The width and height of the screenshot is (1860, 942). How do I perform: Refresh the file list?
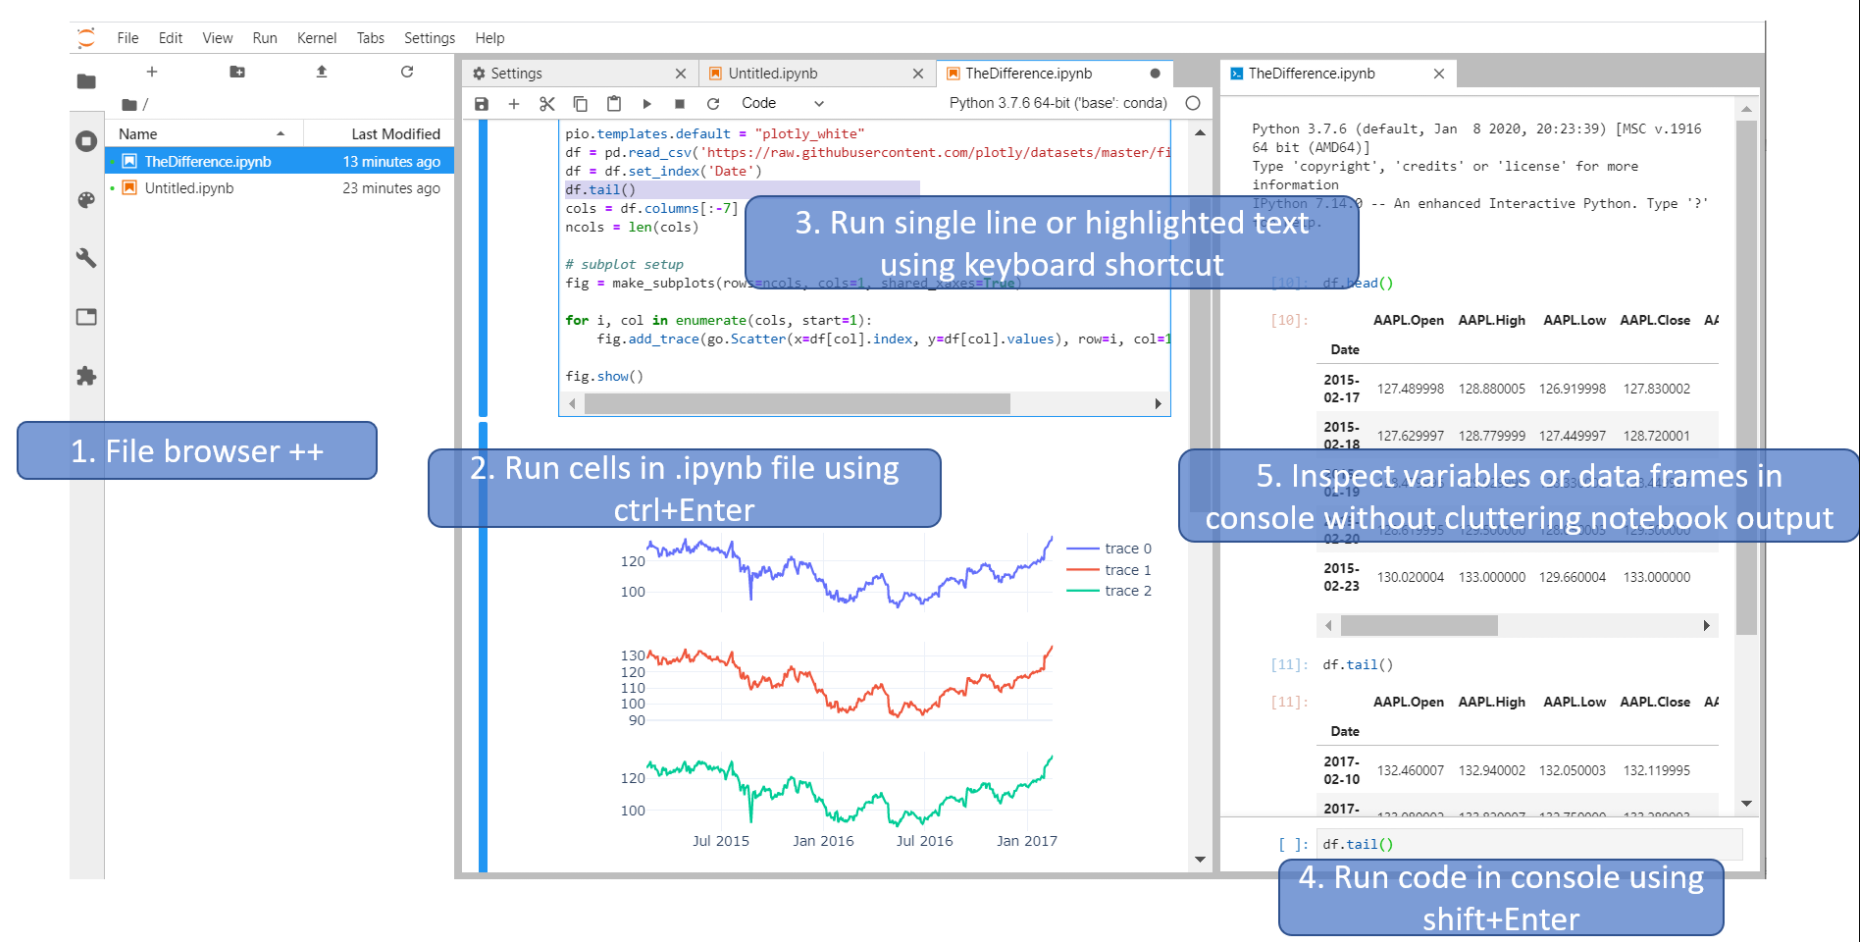[408, 71]
